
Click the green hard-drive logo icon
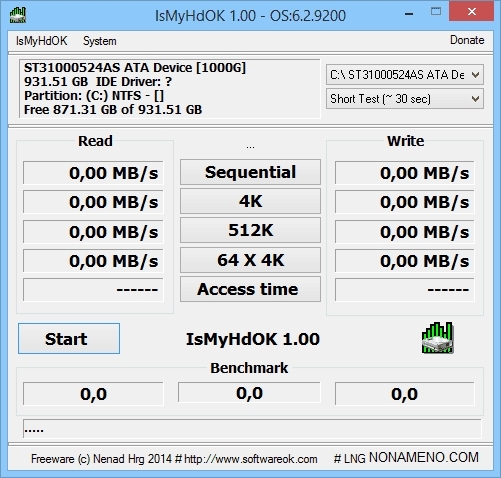[437, 338]
